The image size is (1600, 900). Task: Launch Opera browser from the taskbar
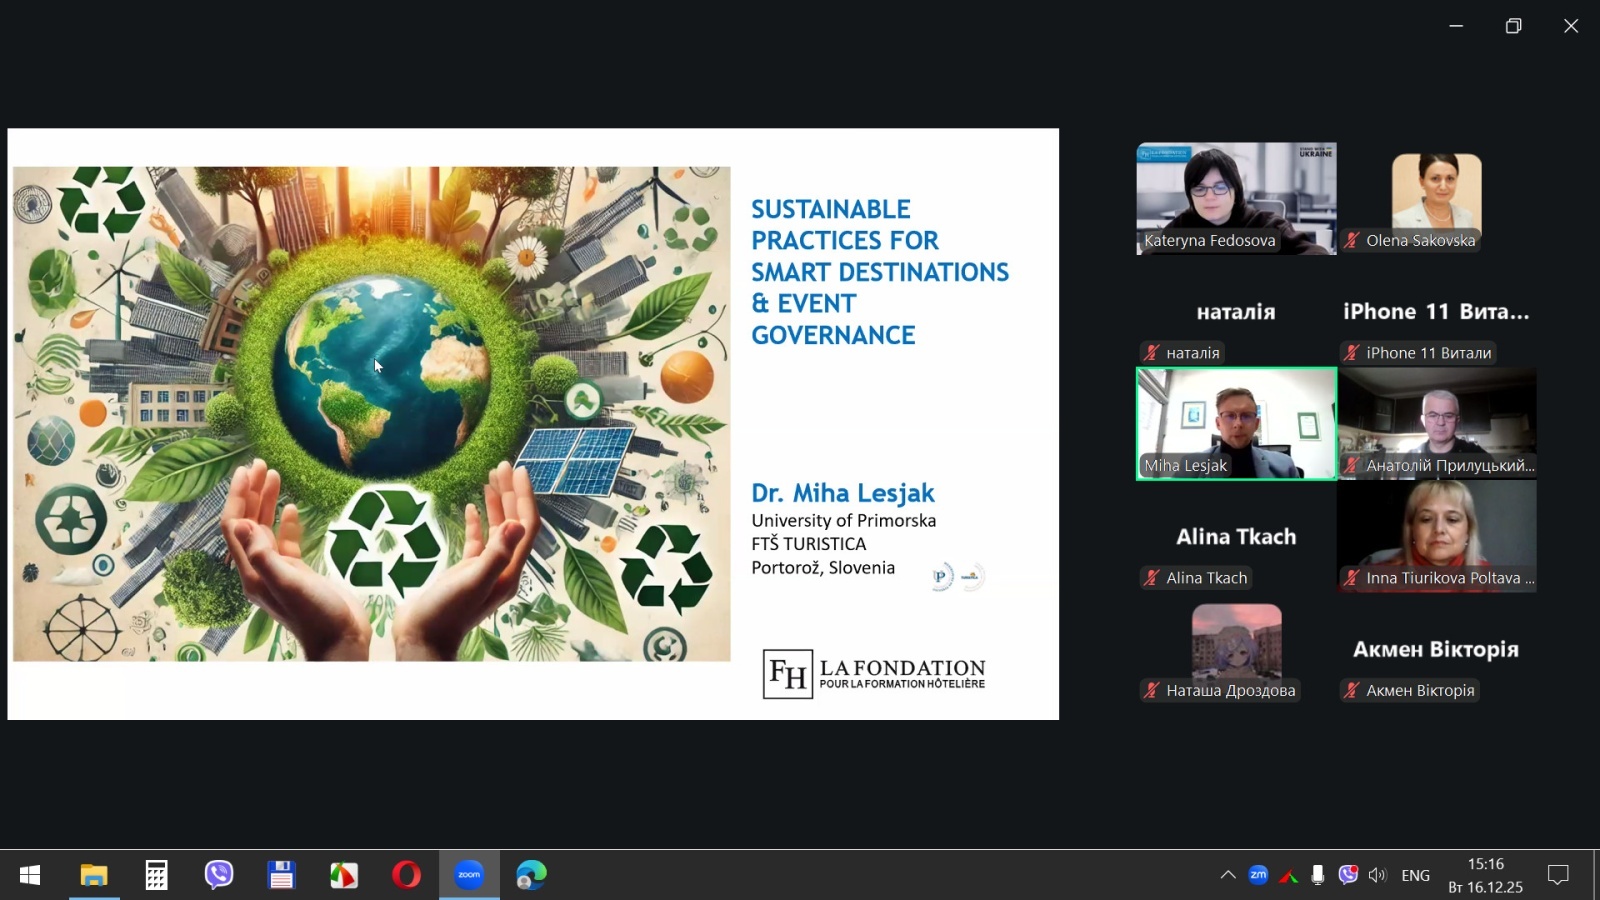coord(406,875)
